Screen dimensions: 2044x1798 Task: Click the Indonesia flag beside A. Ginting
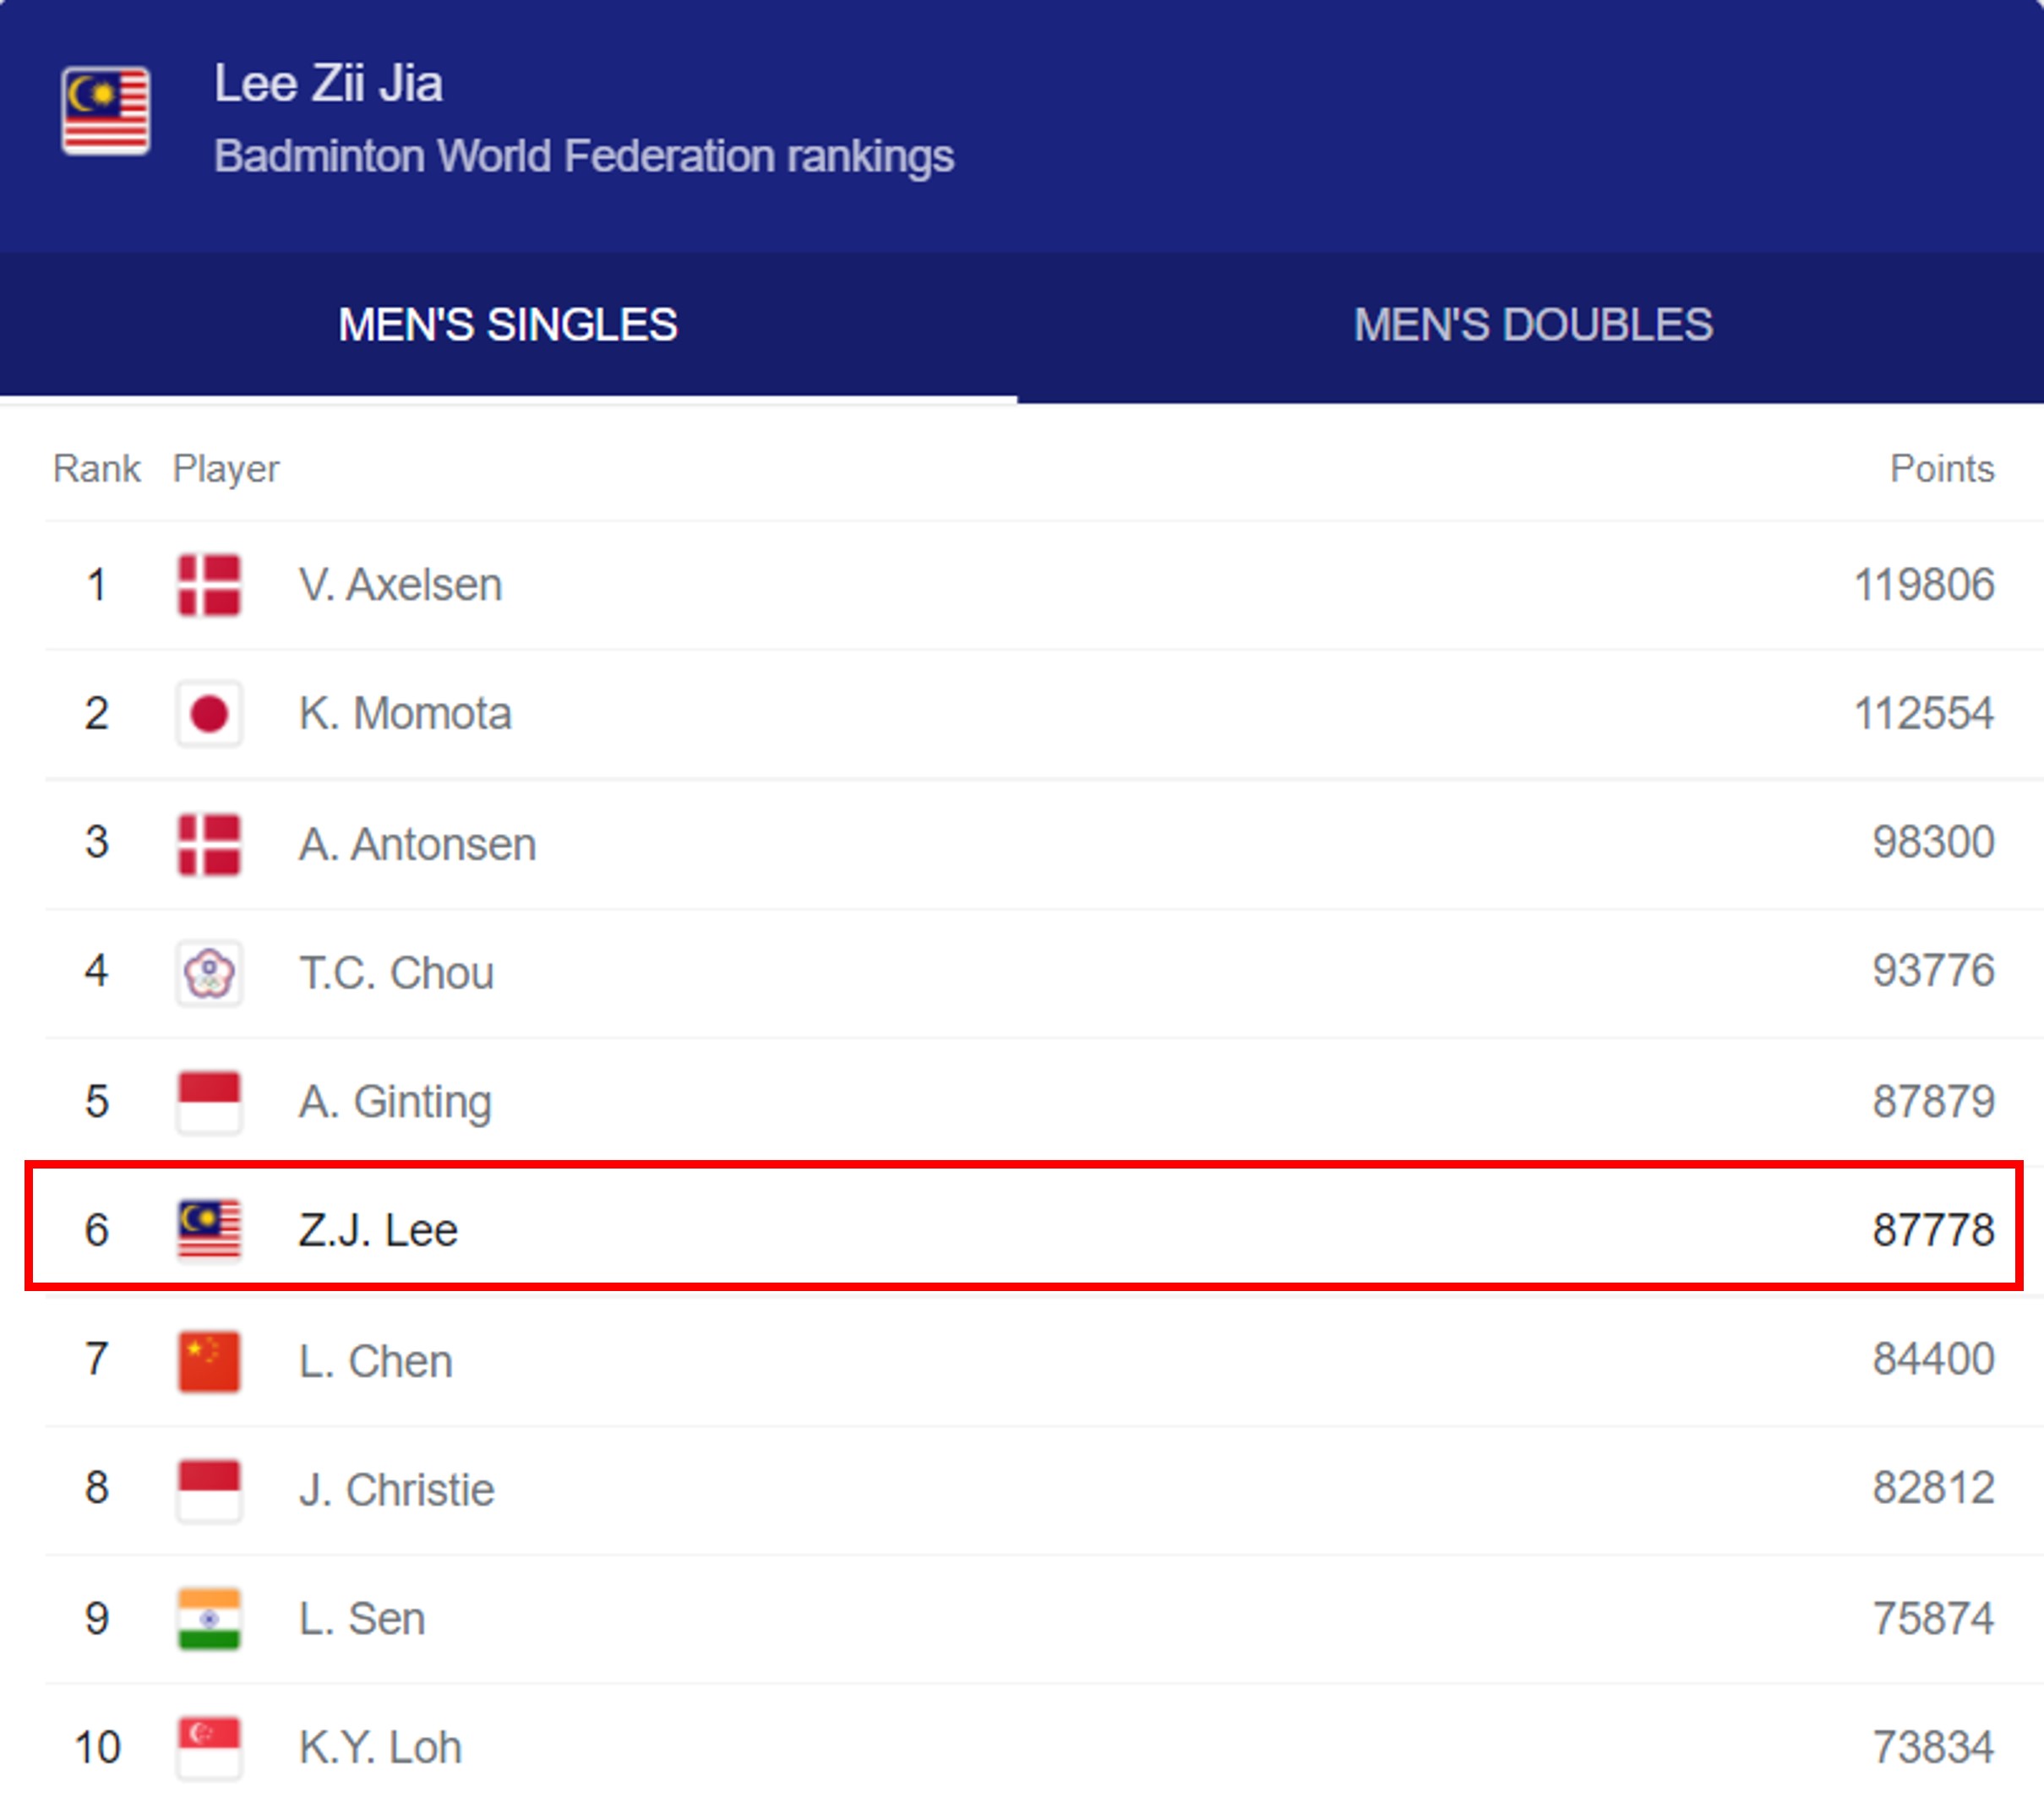209,1102
